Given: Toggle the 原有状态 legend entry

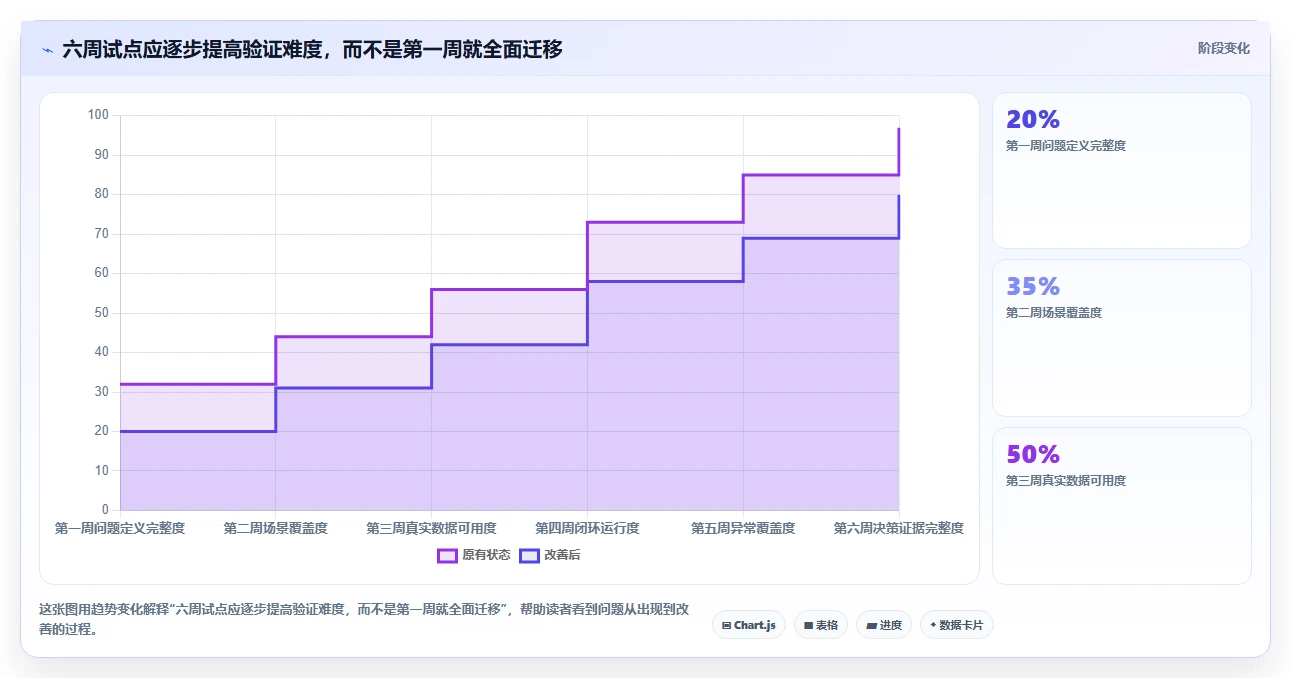Looking at the screenshot, I should pos(474,555).
